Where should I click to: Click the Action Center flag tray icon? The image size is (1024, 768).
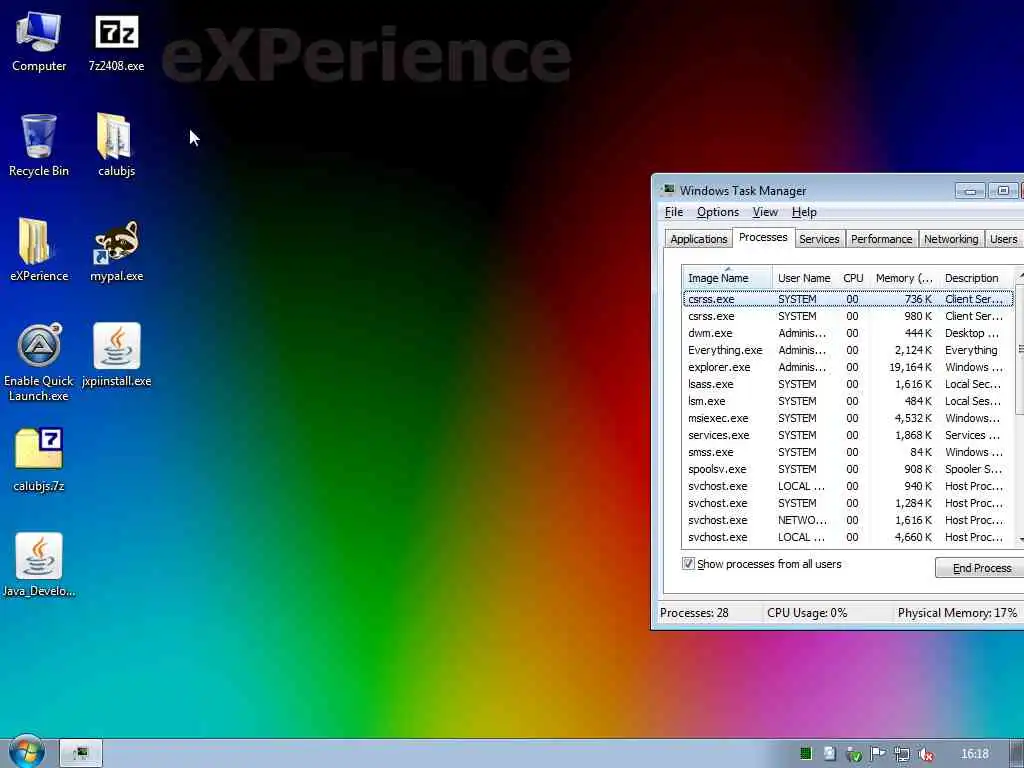[x=878, y=754]
